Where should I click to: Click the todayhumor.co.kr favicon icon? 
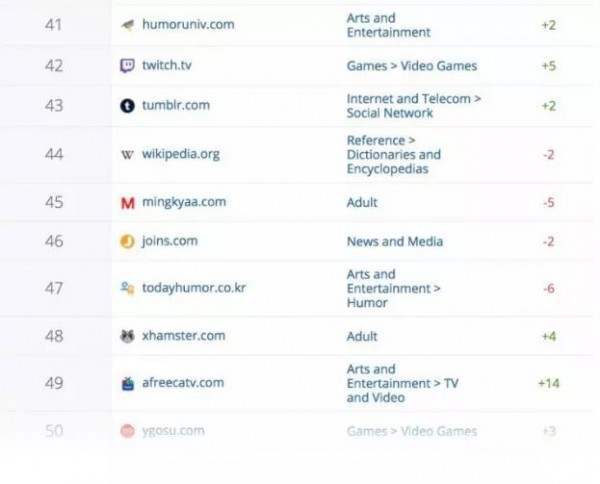(x=127, y=288)
